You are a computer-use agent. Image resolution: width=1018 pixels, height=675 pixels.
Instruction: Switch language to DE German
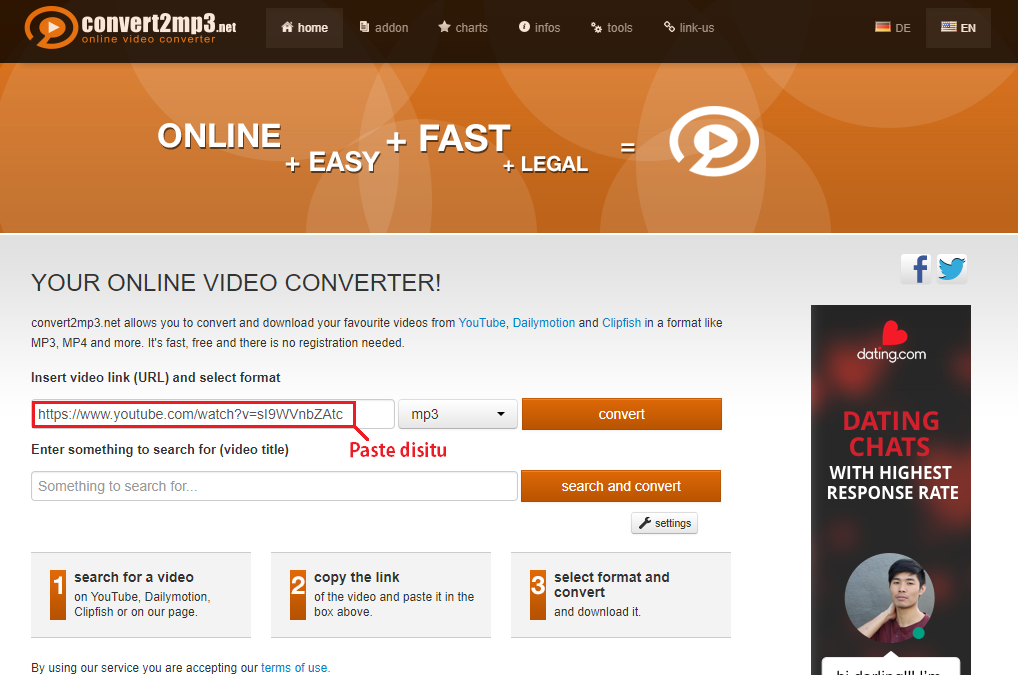(x=893, y=28)
